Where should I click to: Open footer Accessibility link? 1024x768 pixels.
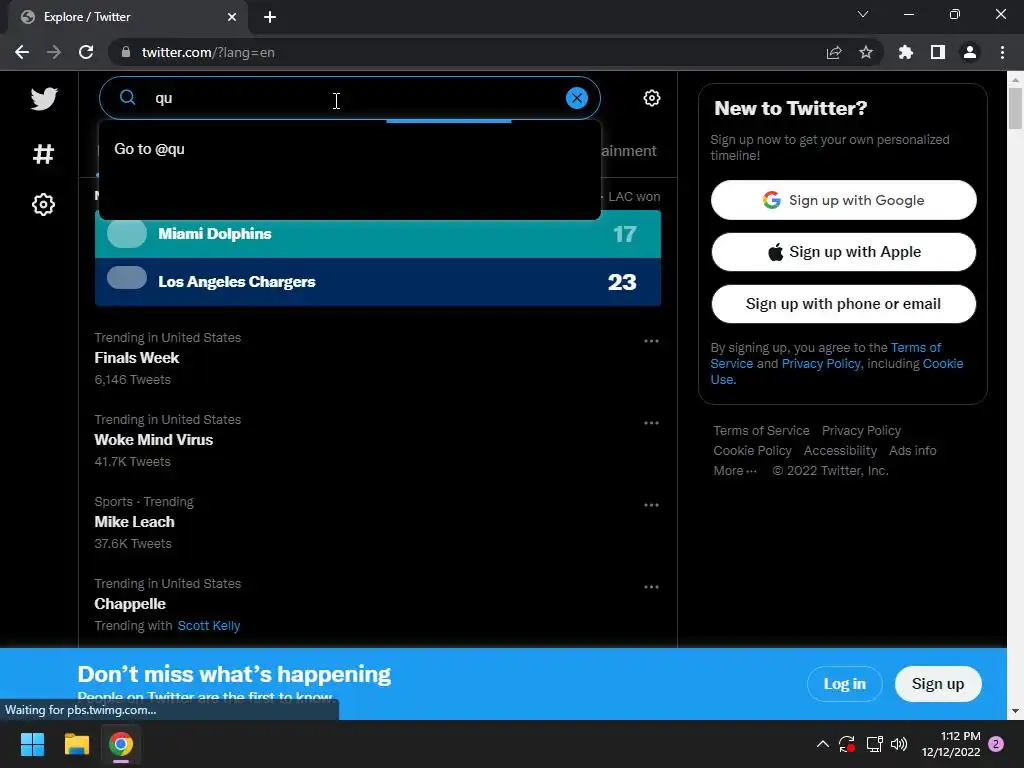point(840,451)
